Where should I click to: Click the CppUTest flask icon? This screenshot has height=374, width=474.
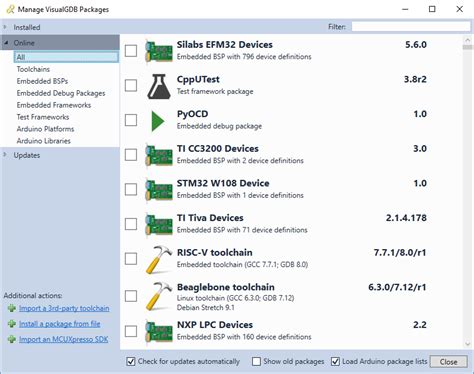pyautogui.click(x=159, y=86)
